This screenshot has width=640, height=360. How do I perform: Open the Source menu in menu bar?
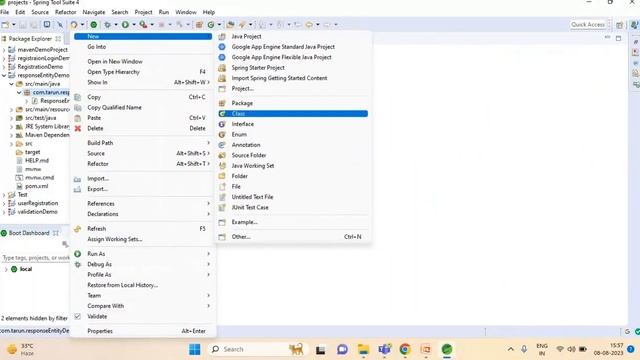coord(40,12)
